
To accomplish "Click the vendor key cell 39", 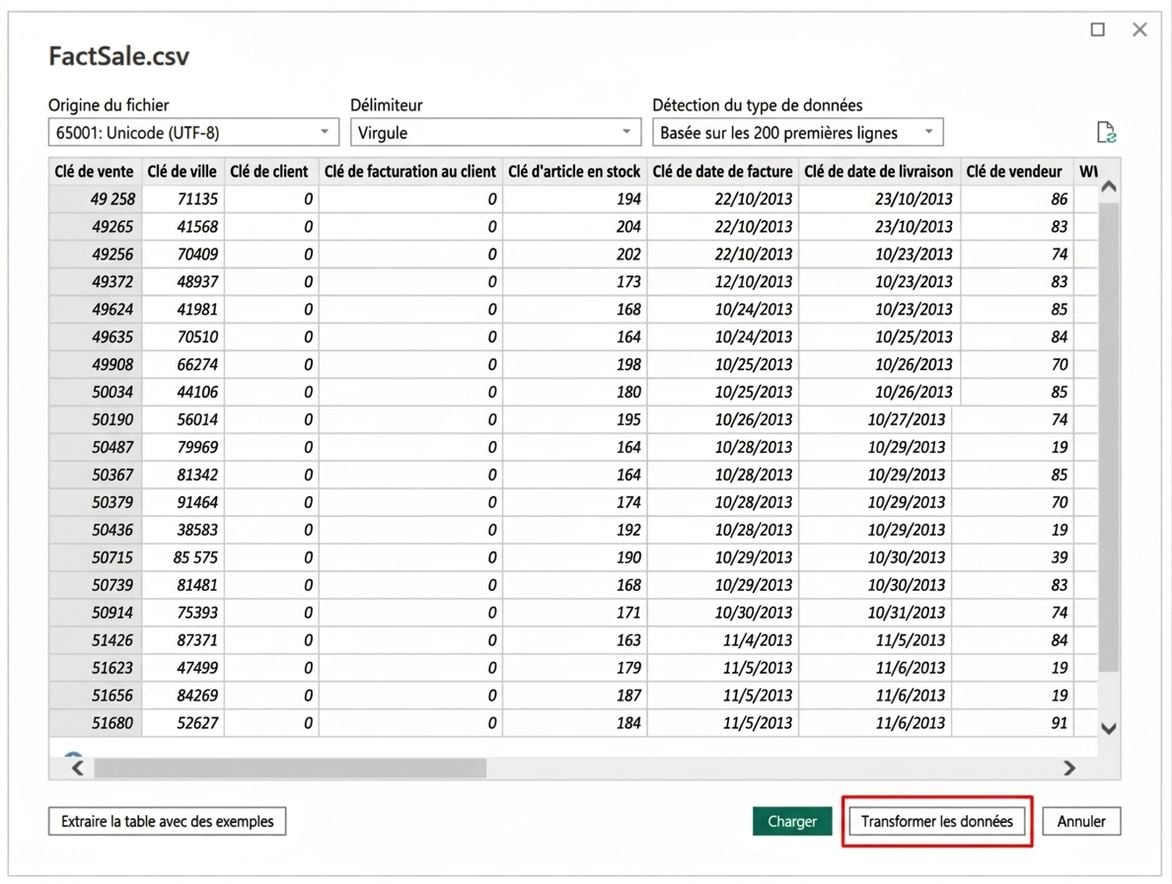I will (x=1013, y=558).
